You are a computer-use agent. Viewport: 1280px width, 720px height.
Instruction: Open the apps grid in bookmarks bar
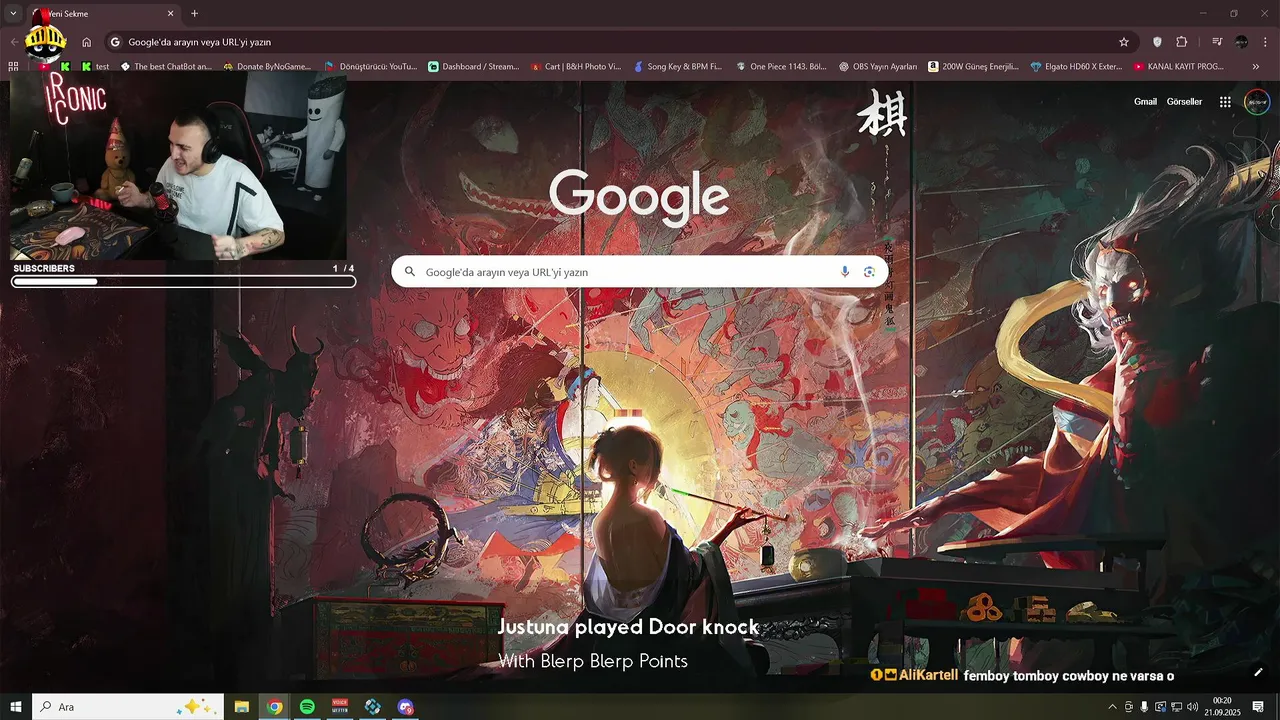13,67
